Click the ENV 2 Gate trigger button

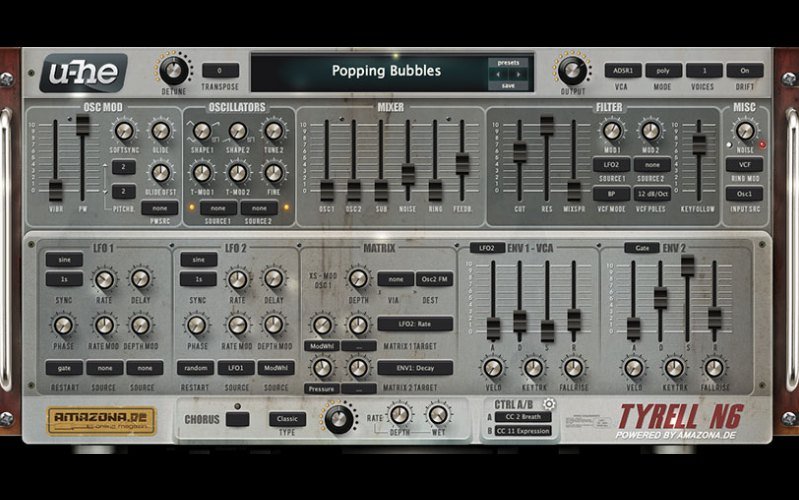pyautogui.click(x=642, y=248)
